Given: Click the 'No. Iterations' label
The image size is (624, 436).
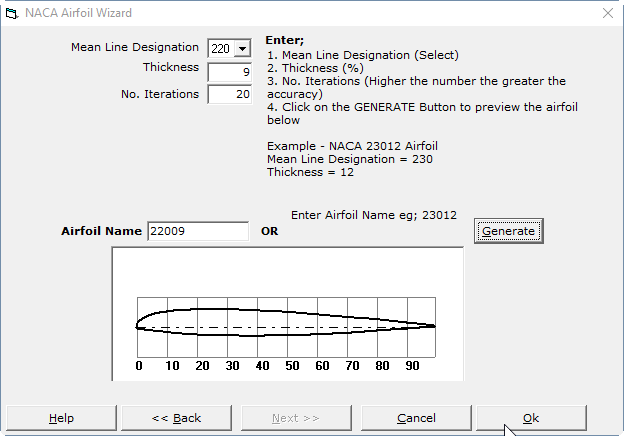Looking at the screenshot, I should [160, 94].
